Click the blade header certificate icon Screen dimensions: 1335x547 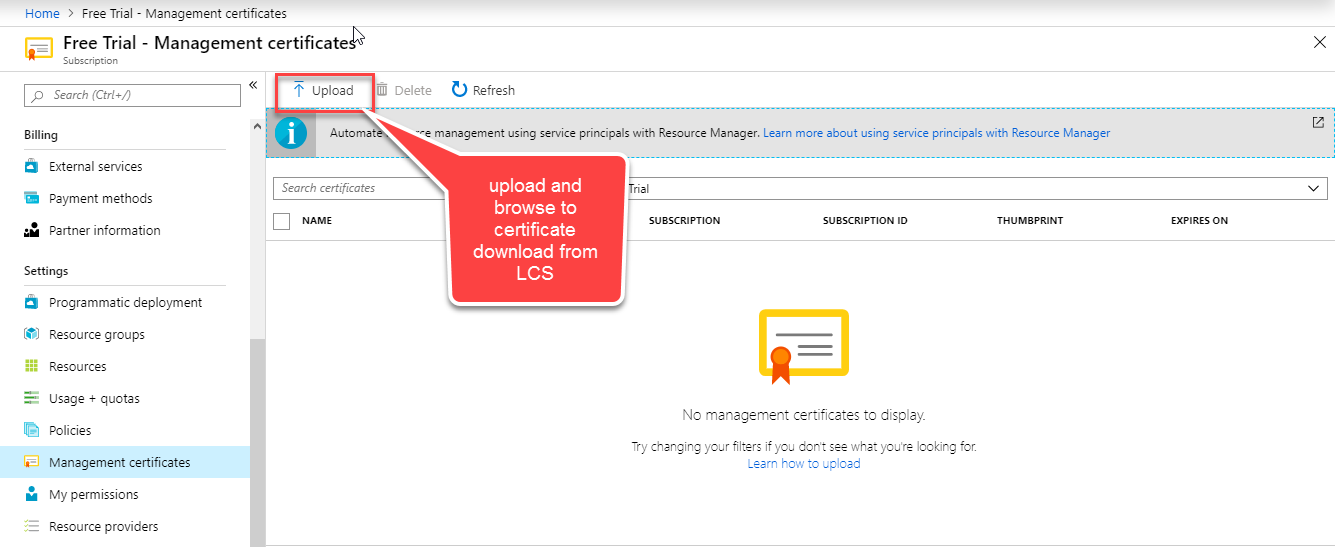coord(39,48)
